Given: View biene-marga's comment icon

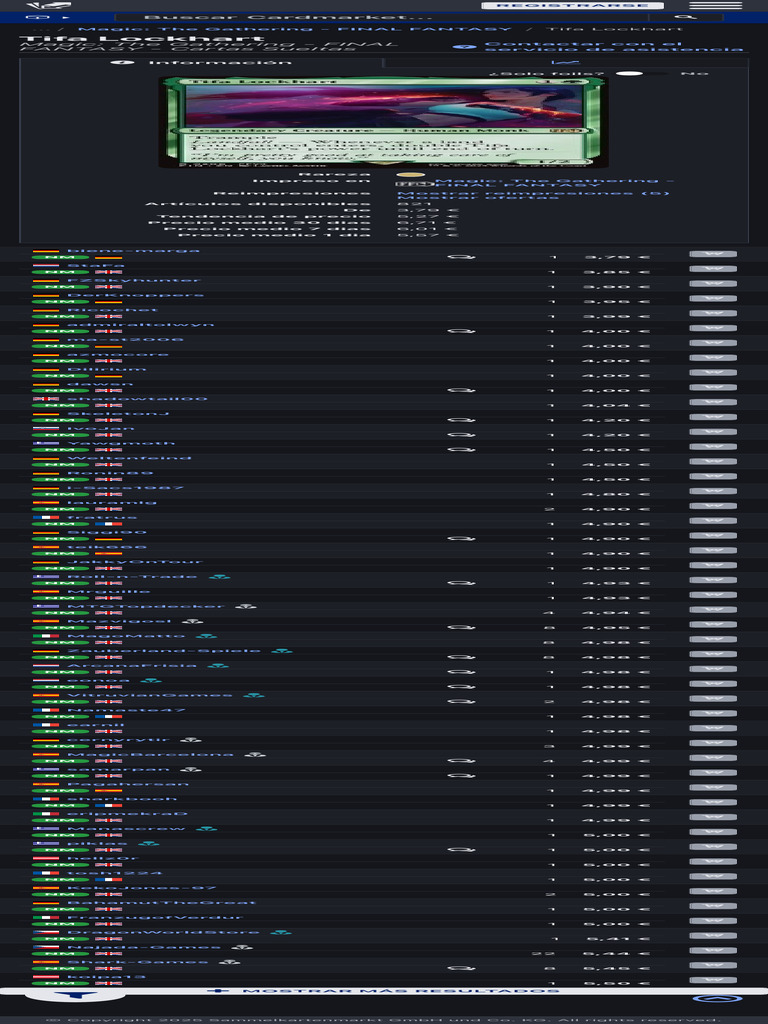Looking at the screenshot, I should pos(461,257).
